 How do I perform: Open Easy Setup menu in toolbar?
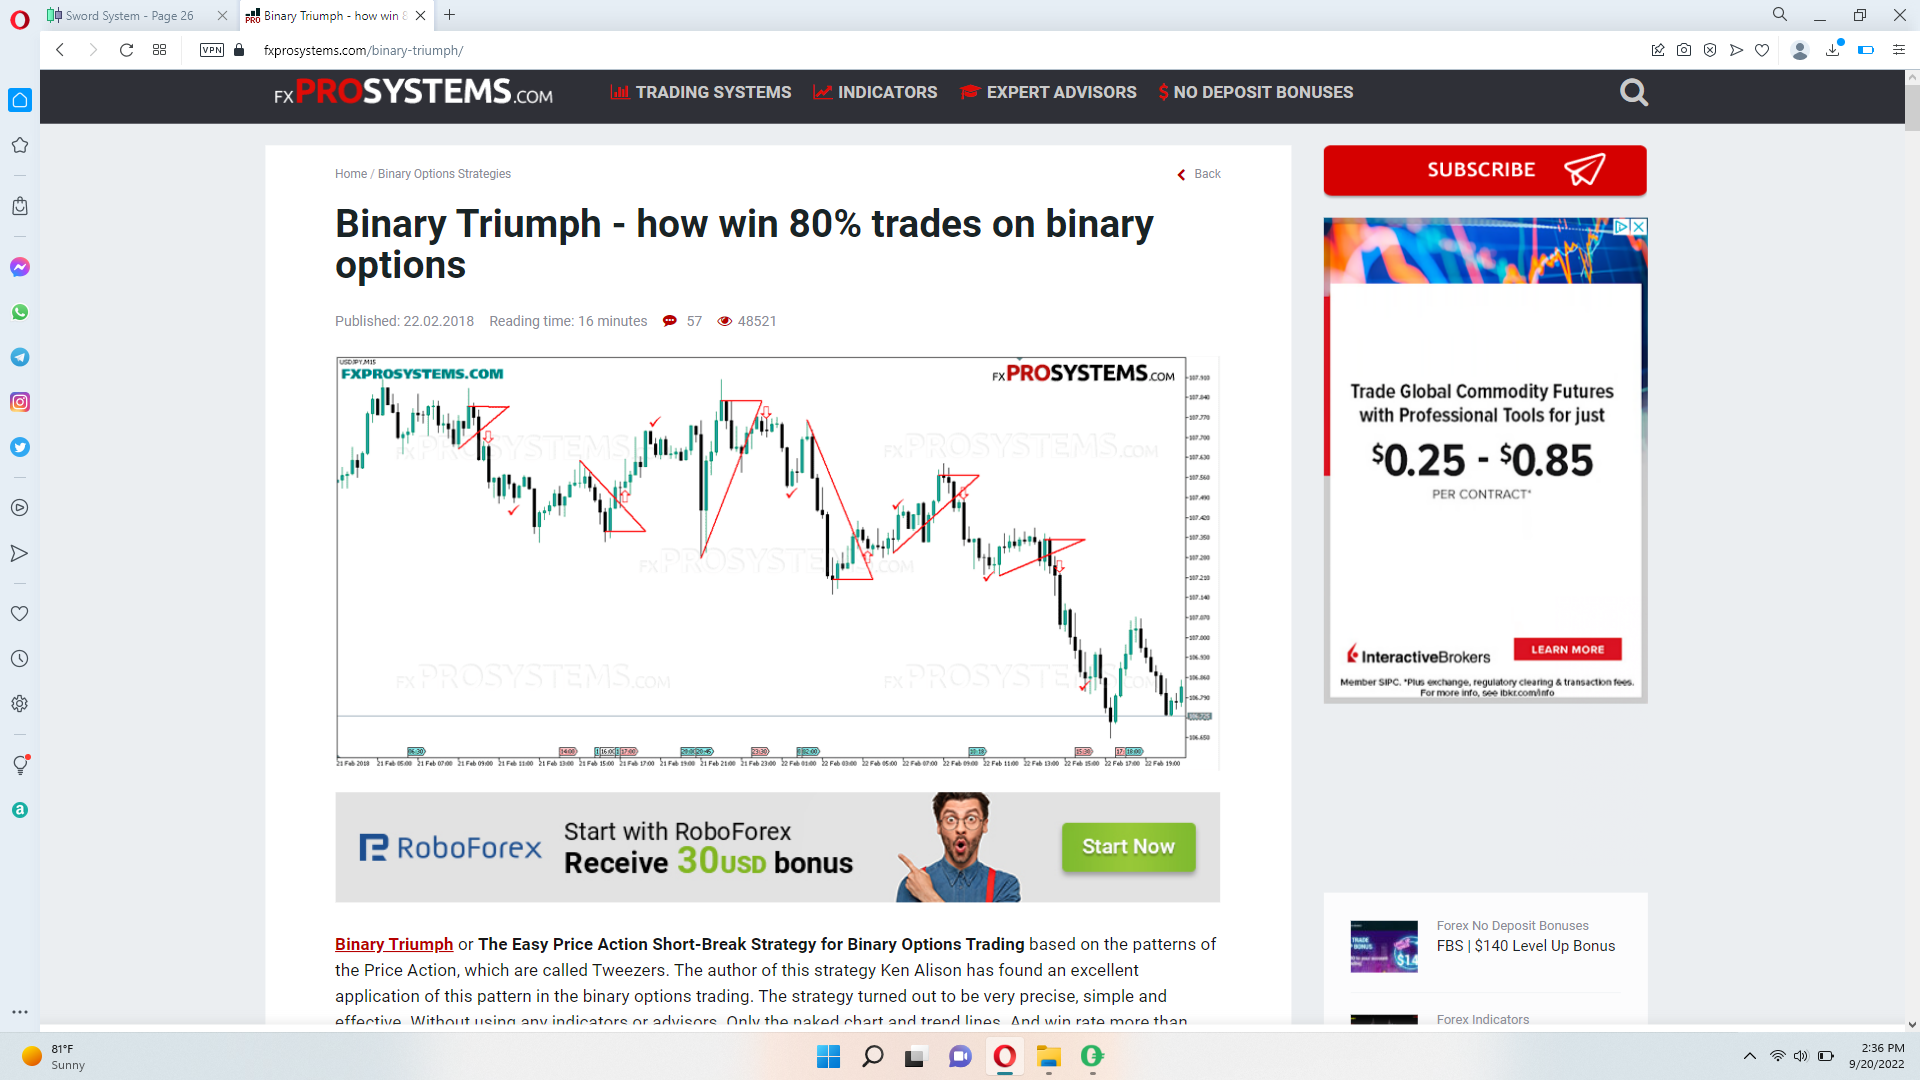click(1898, 50)
